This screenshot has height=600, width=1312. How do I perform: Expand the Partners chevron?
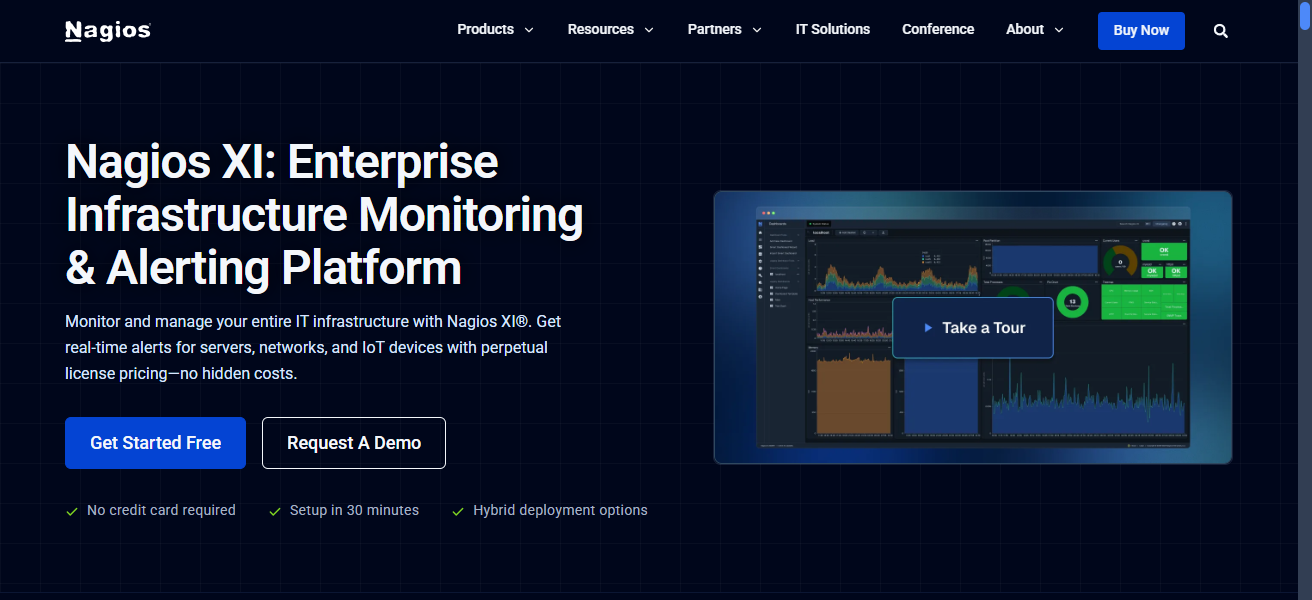[757, 30]
